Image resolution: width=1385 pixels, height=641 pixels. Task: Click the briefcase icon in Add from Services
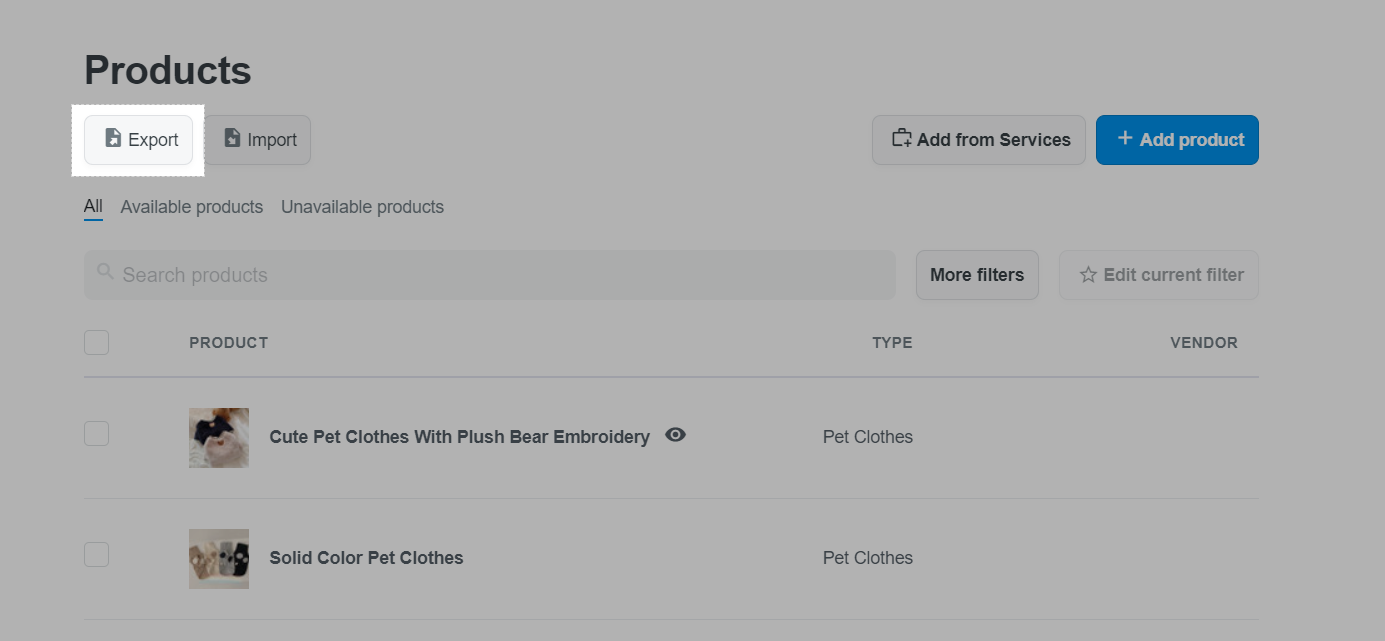(902, 139)
